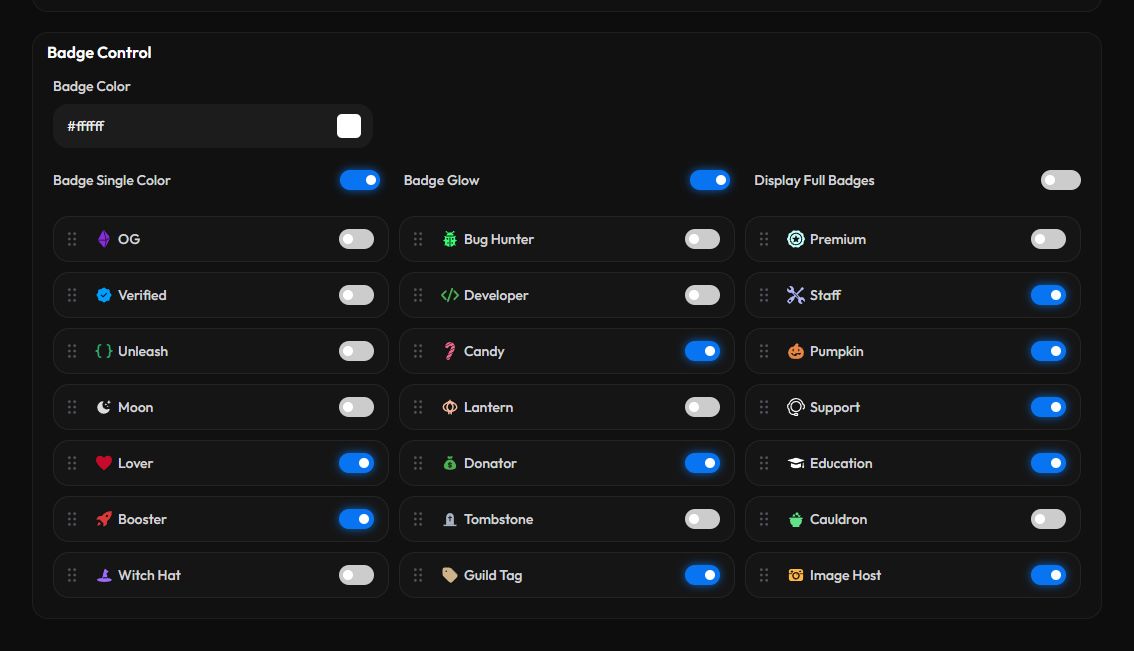Click the Guild Tag label icon
1134x651 pixels.
450,575
